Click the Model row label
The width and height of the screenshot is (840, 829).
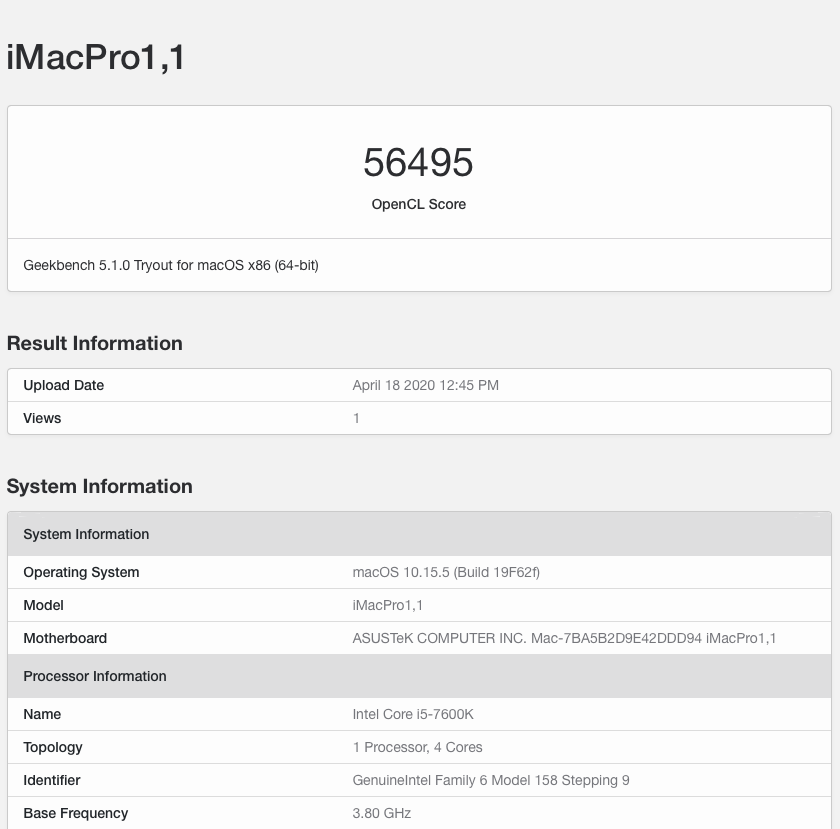coord(43,605)
